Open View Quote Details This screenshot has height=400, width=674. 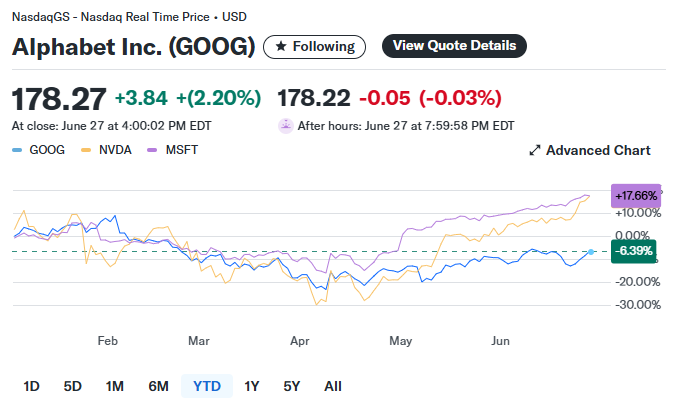(x=454, y=46)
